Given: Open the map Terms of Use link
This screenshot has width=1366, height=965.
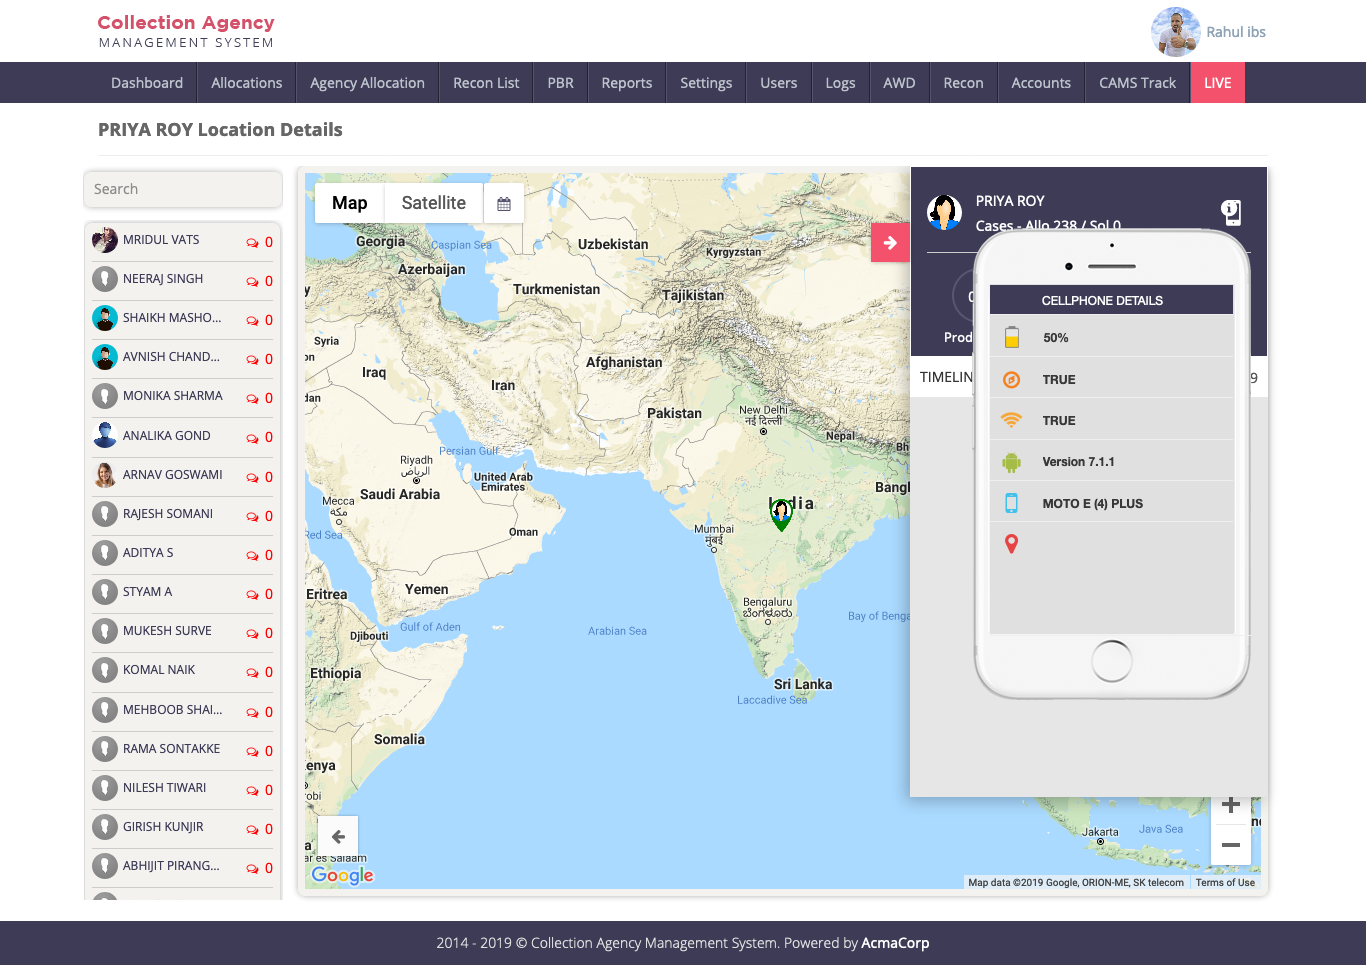Looking at the screenshot, I should 1225,883.
